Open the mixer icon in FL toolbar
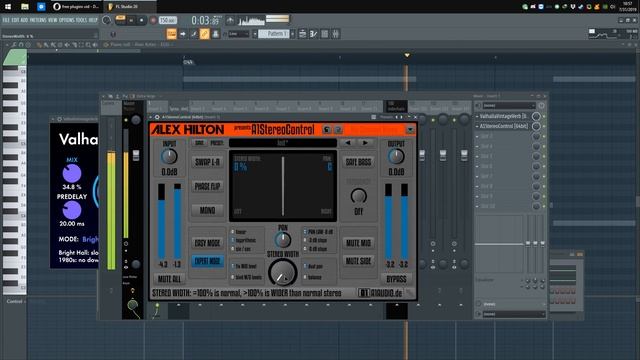This screenshot has width=640, height=360. point(335,34)
